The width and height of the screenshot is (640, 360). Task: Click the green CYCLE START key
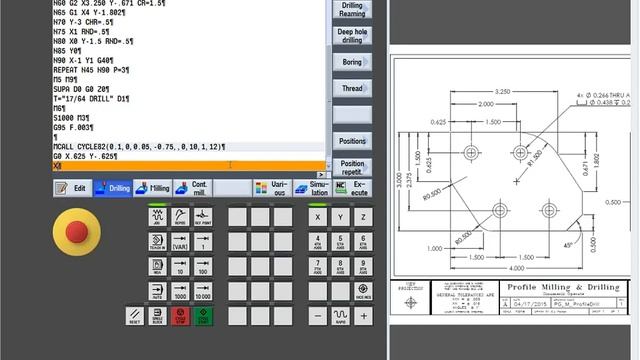[x=203, y=316]
